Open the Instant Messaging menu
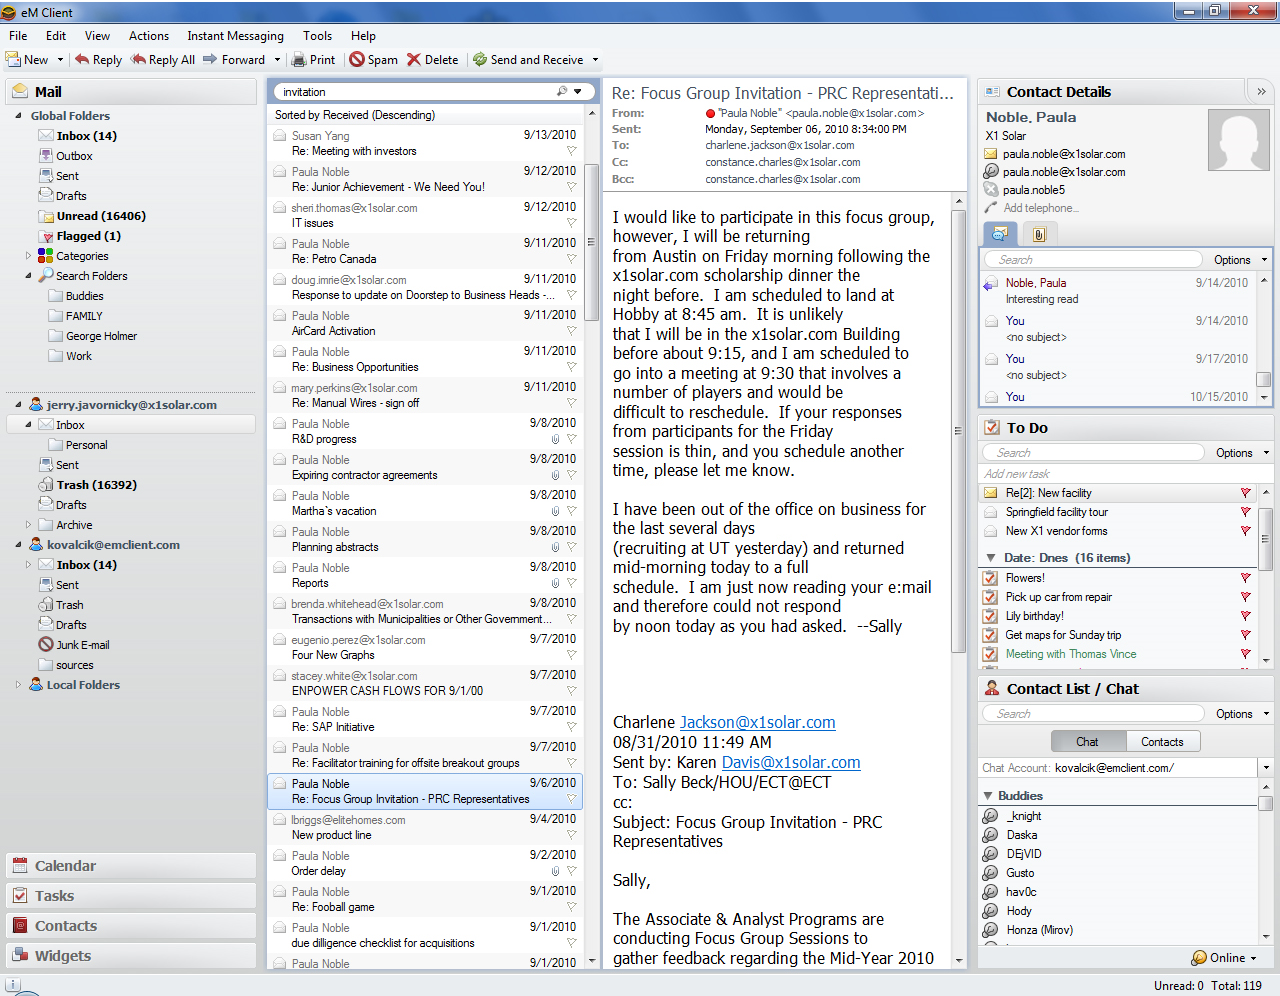This screenshot has width=1280, height=996. 235,36
